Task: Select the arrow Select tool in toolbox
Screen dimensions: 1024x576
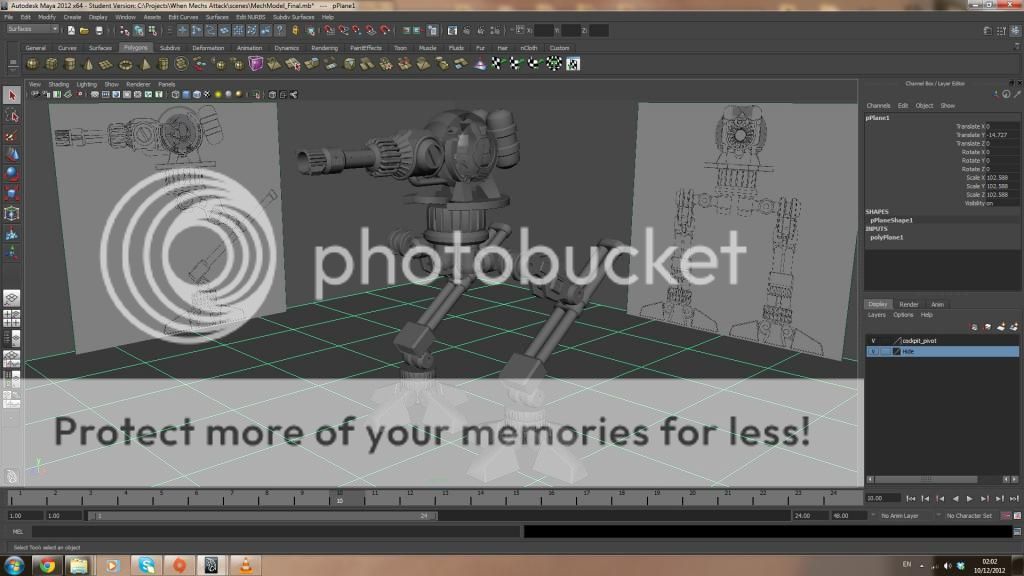Action: tap(12, 96)
